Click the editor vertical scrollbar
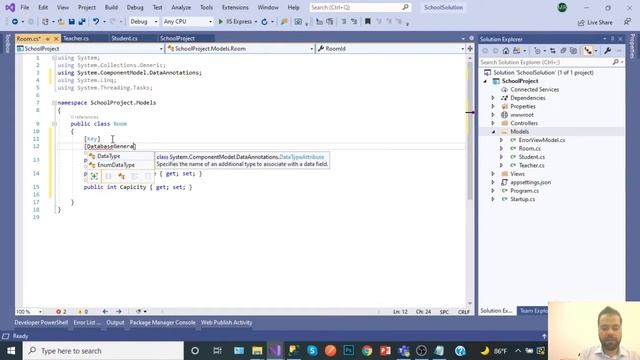This screenshot has height=360, width=640. coord(470,180)
